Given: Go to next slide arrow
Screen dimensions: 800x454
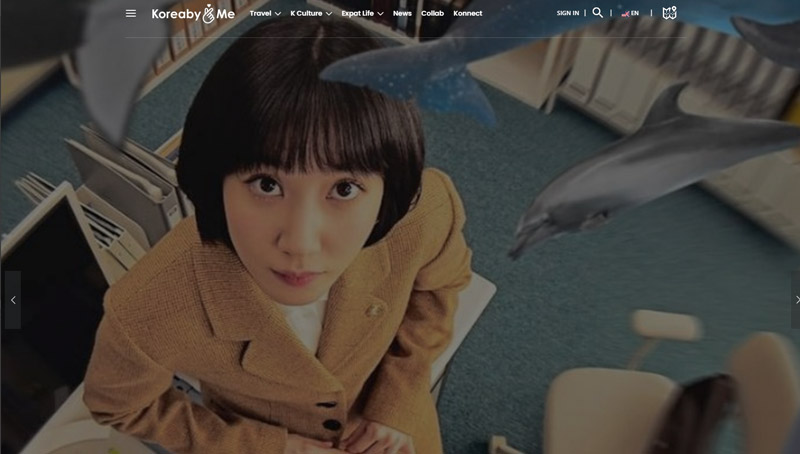Looking at the screenshot, I should [x=796, y=300].
